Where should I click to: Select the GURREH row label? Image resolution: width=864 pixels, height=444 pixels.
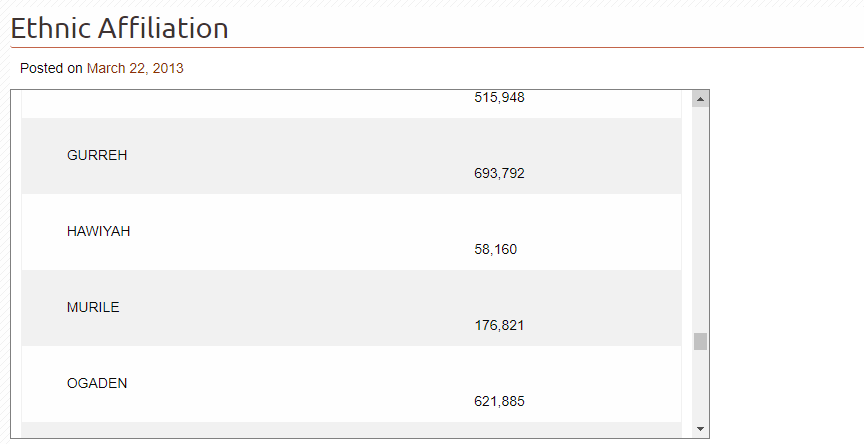click(x=97, y=155)
